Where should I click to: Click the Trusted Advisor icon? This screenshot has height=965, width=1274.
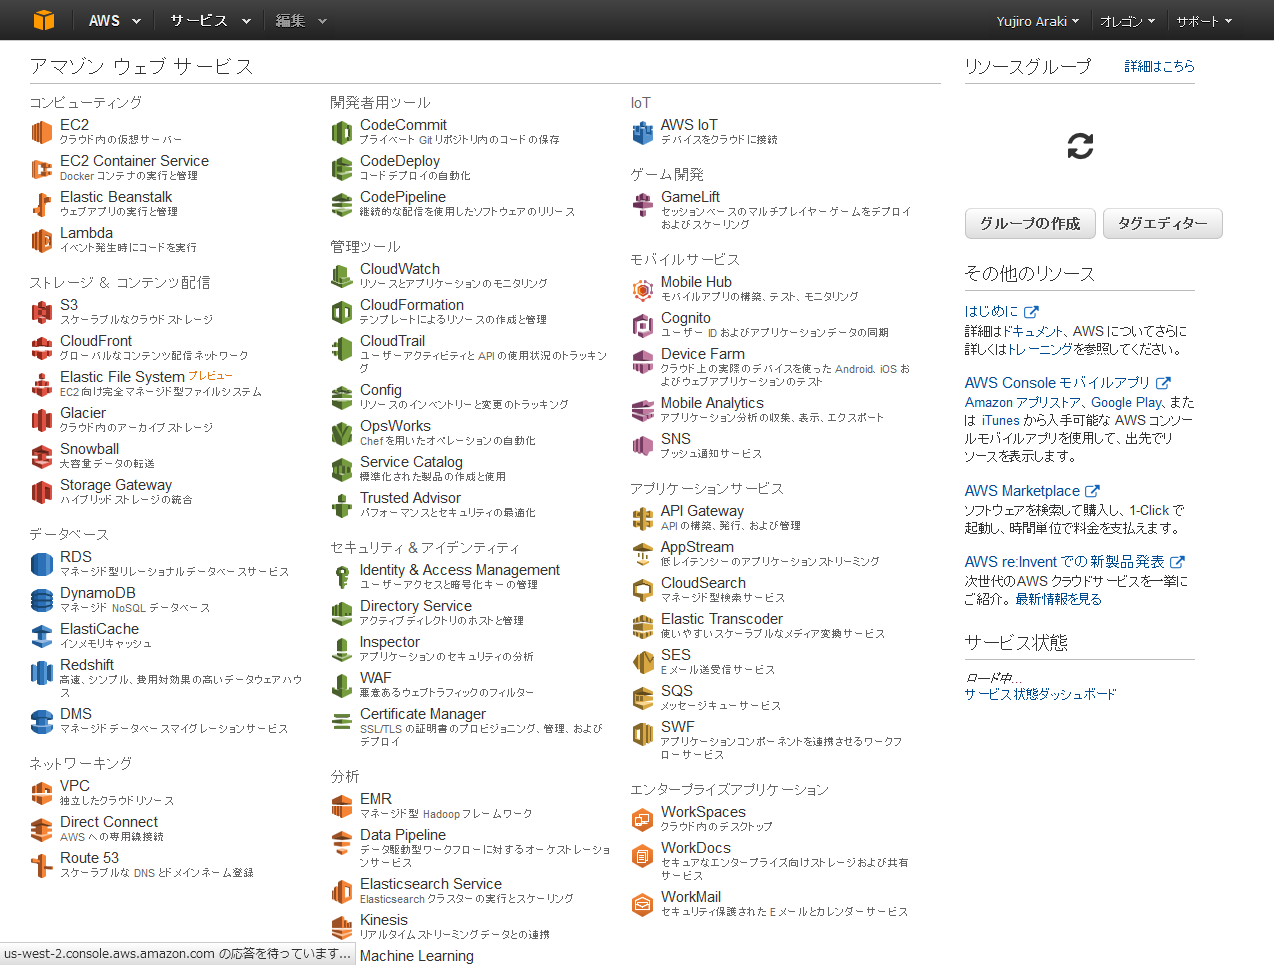coord(342,505)
